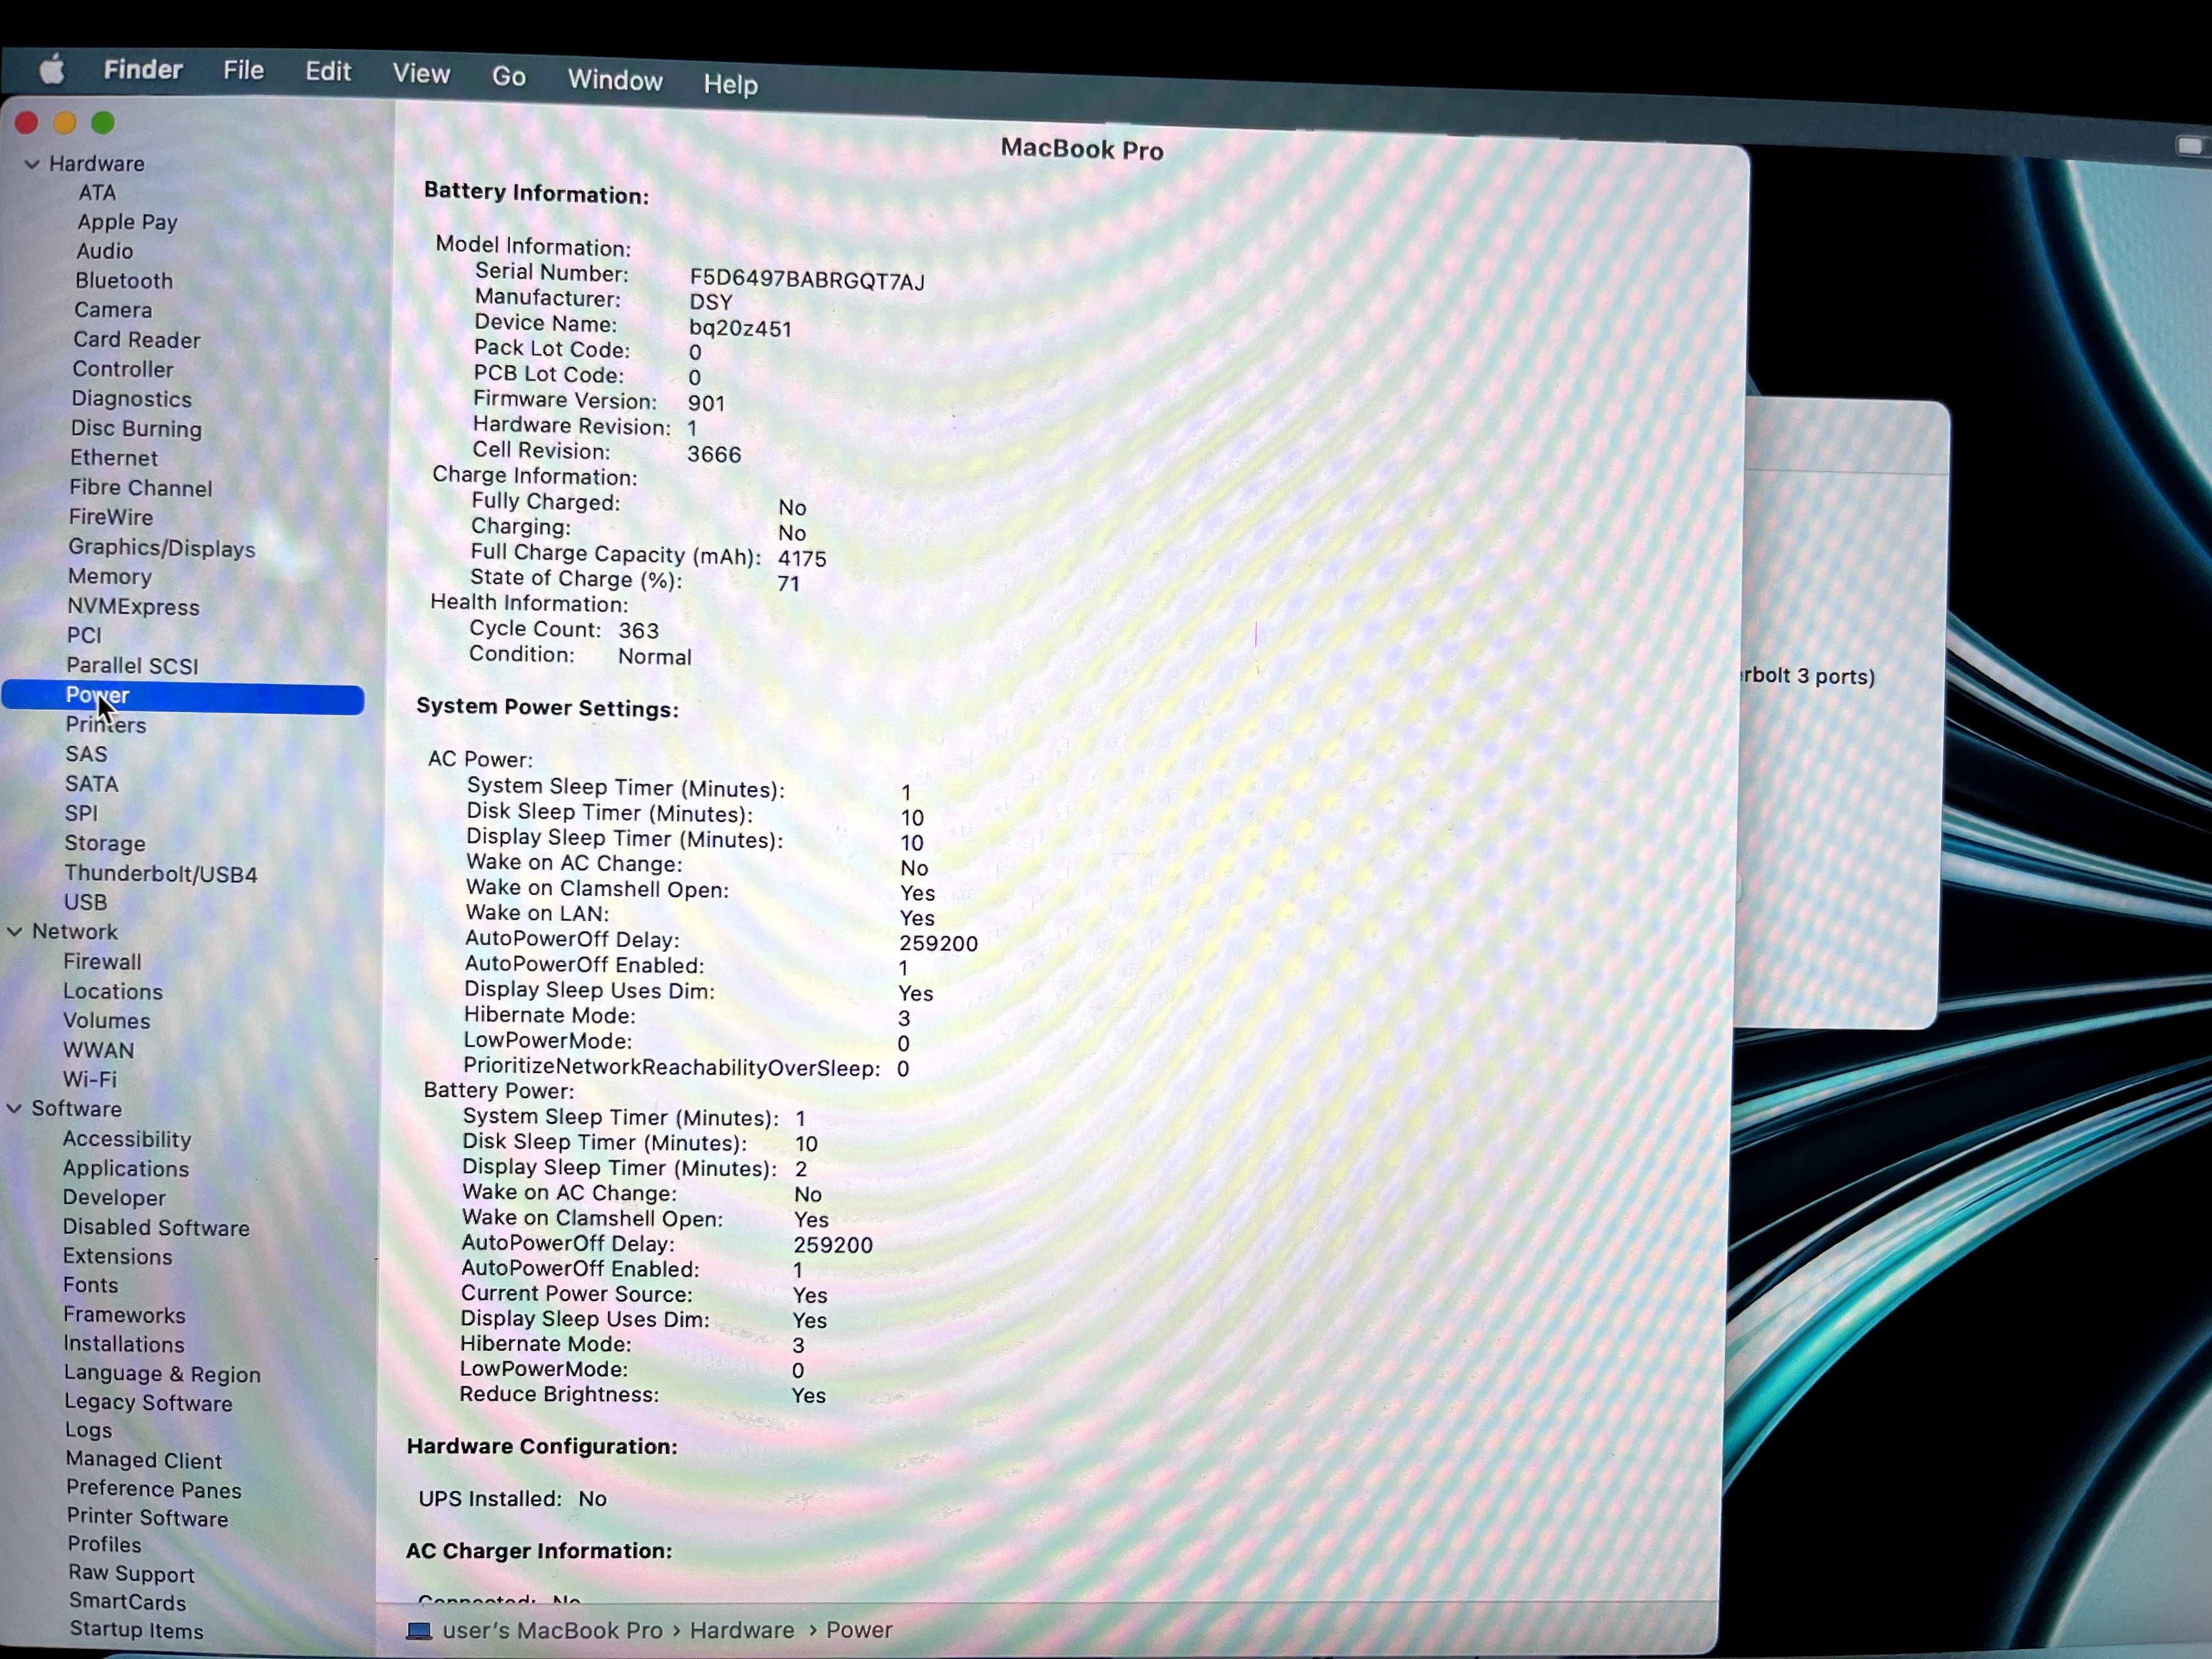
Task: Select Audio in the sidebar
Action: [x=104, y=251]
